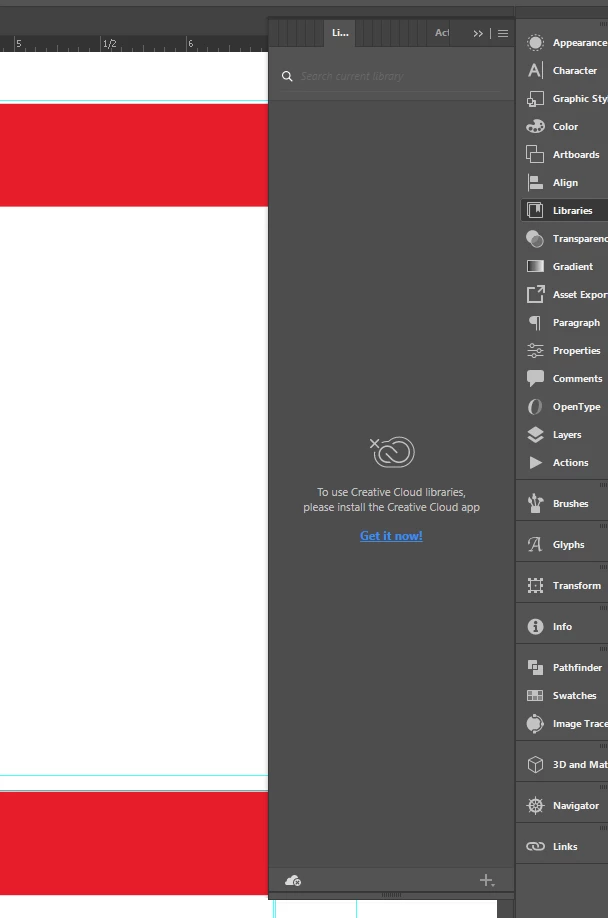Viewport: 608px width, 918px height.
Task: Open the Character panel icon
Action: (x=535, y=70)
